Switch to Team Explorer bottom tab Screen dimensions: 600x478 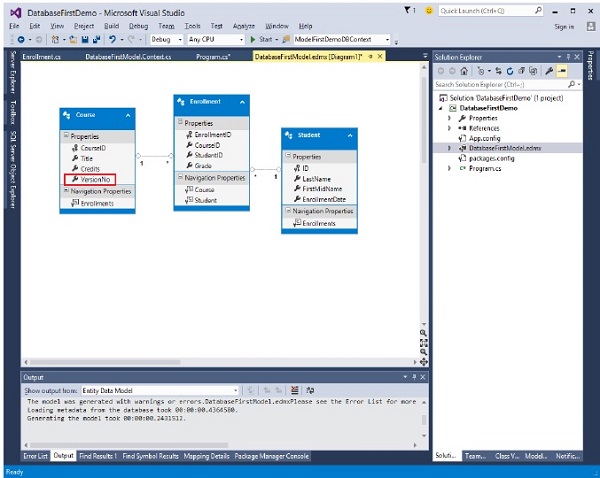475,456
